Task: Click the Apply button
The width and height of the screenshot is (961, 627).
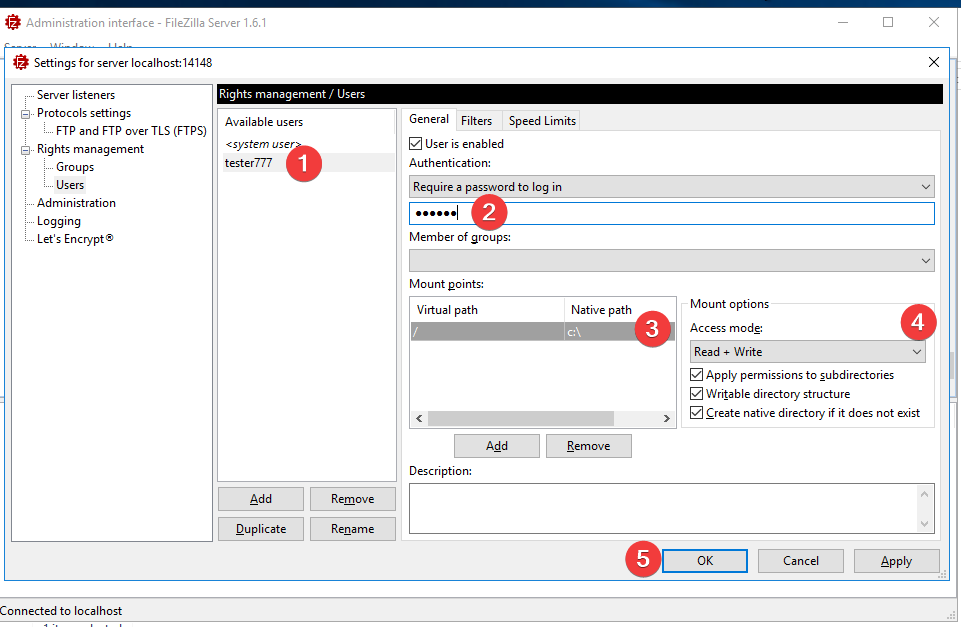Action: pos(896,561)
